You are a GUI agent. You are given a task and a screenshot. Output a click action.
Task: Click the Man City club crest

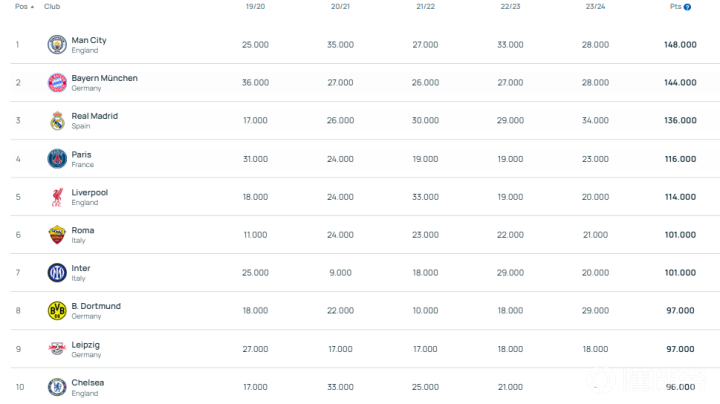(57, 45)
